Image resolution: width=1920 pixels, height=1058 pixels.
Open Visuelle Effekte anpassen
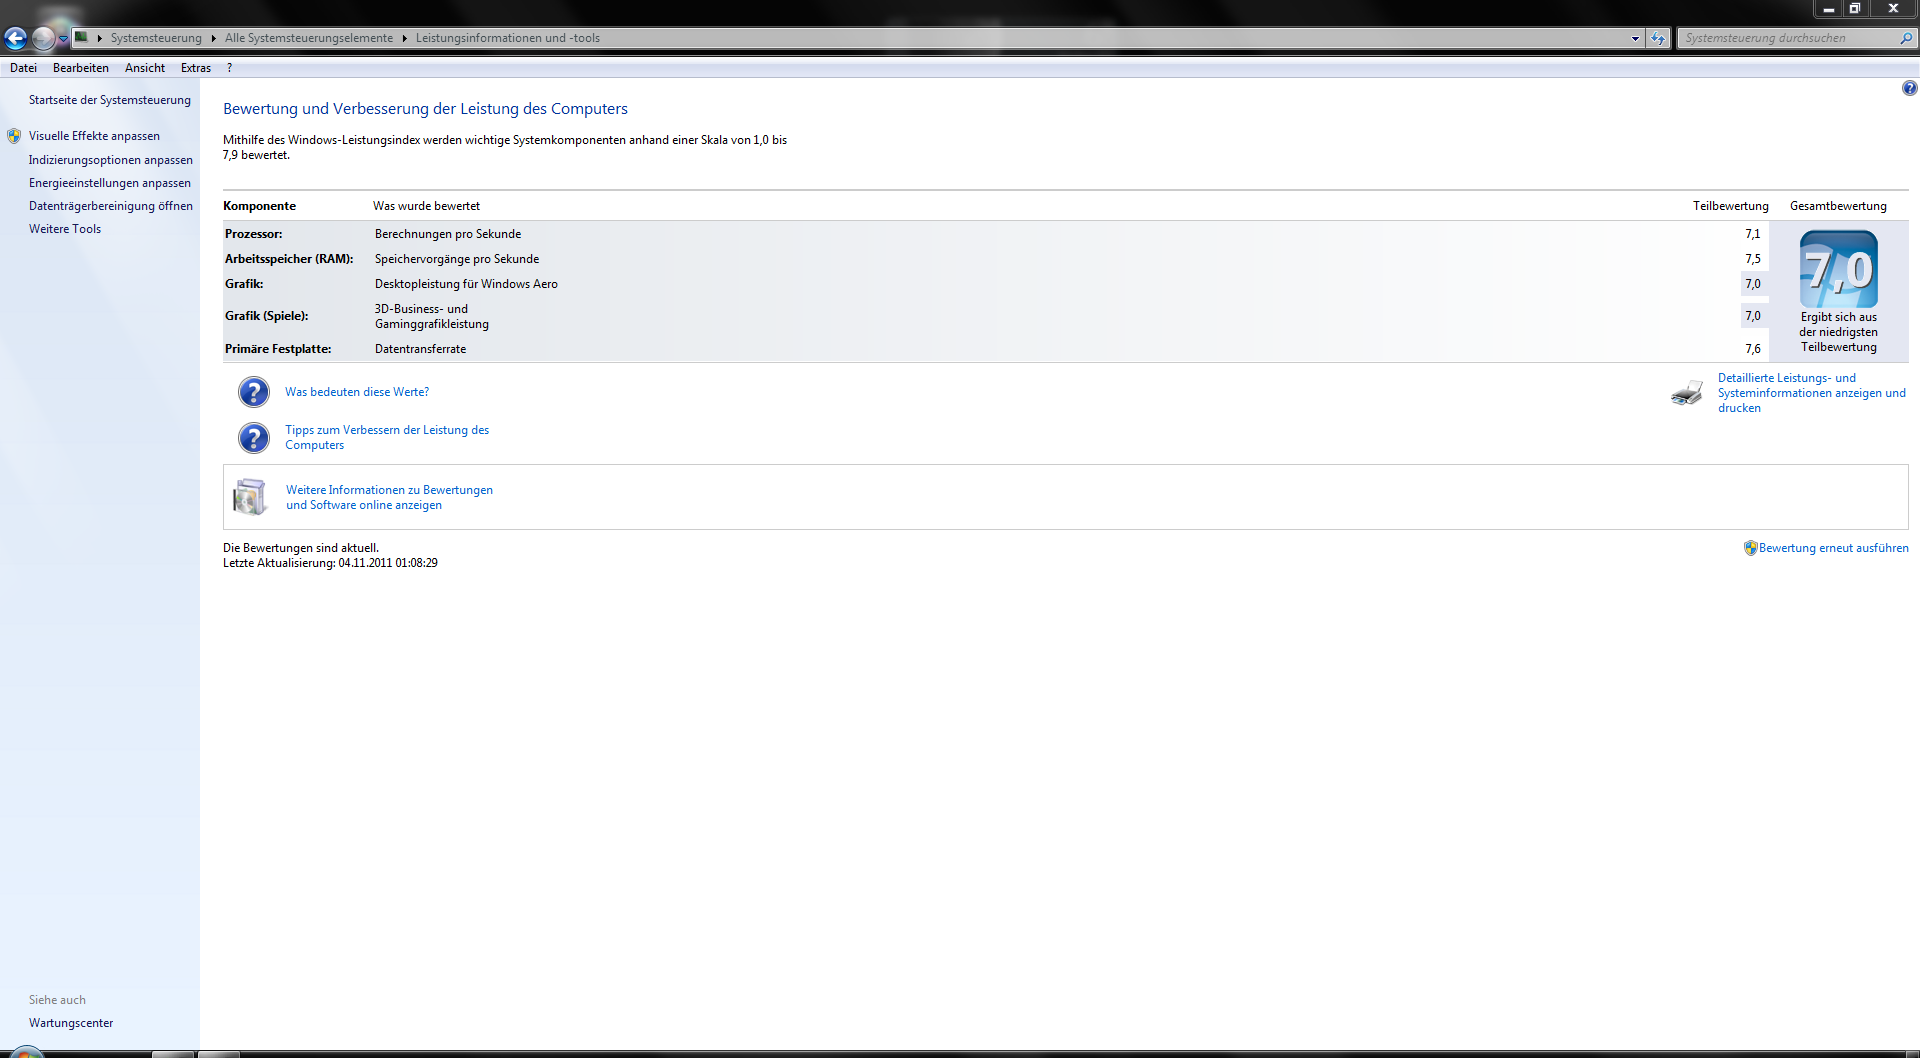pyautogui.click(x=94, y=136)
